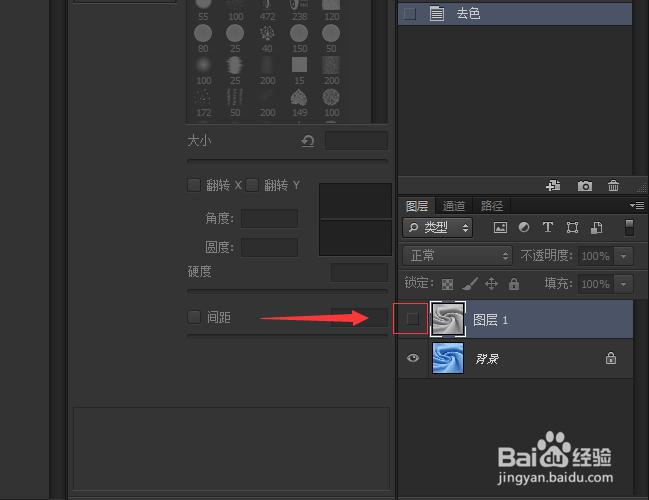Delete current history state with trash icon
The width and height of the screenshot is (649, 500).
point(613,186)
